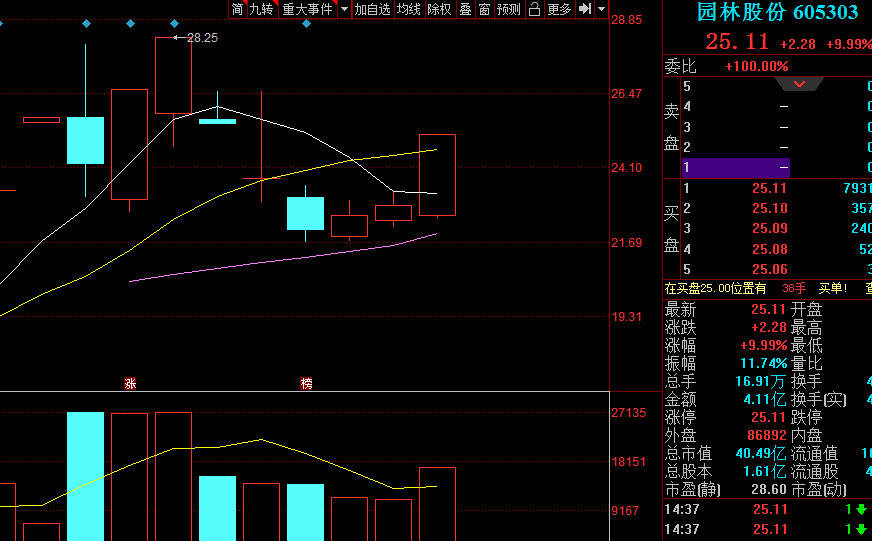Click the 涨幅 +9.99% value
Viewport: 872px width, 541px height.
[764, 345]
